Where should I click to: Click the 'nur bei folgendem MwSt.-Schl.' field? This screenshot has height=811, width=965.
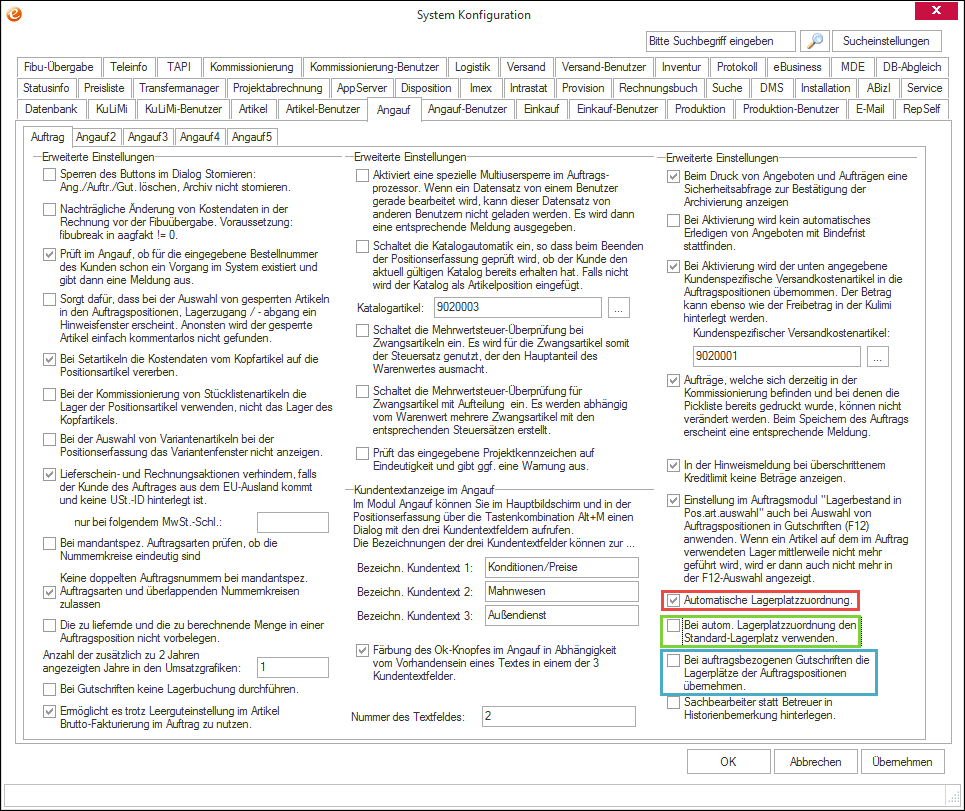point(293,522)
